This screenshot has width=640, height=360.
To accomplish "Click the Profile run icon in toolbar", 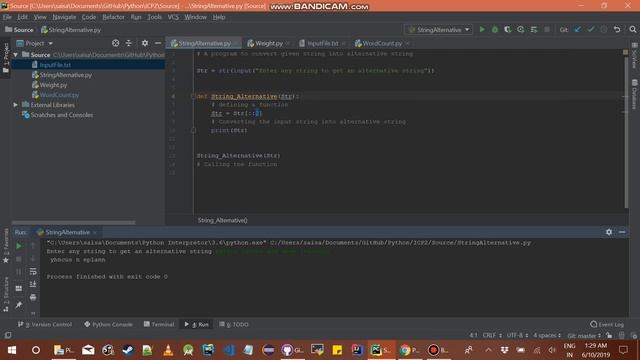I will (x=520, y=29).
